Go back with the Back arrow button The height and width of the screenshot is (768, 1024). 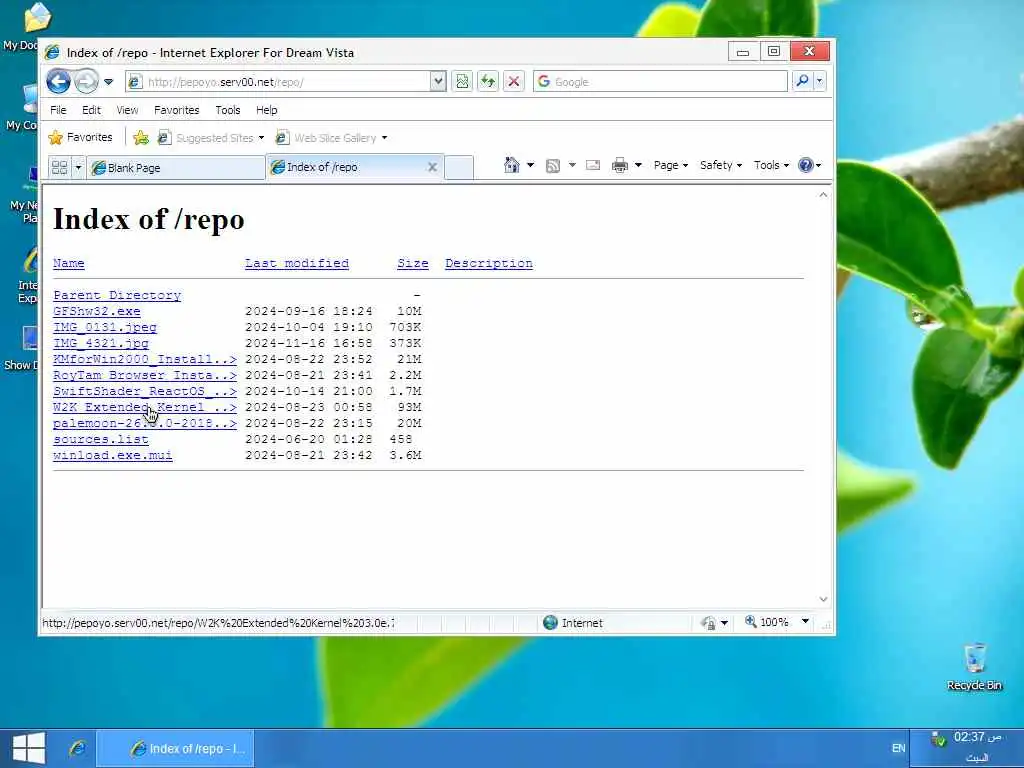coord(59,82)
